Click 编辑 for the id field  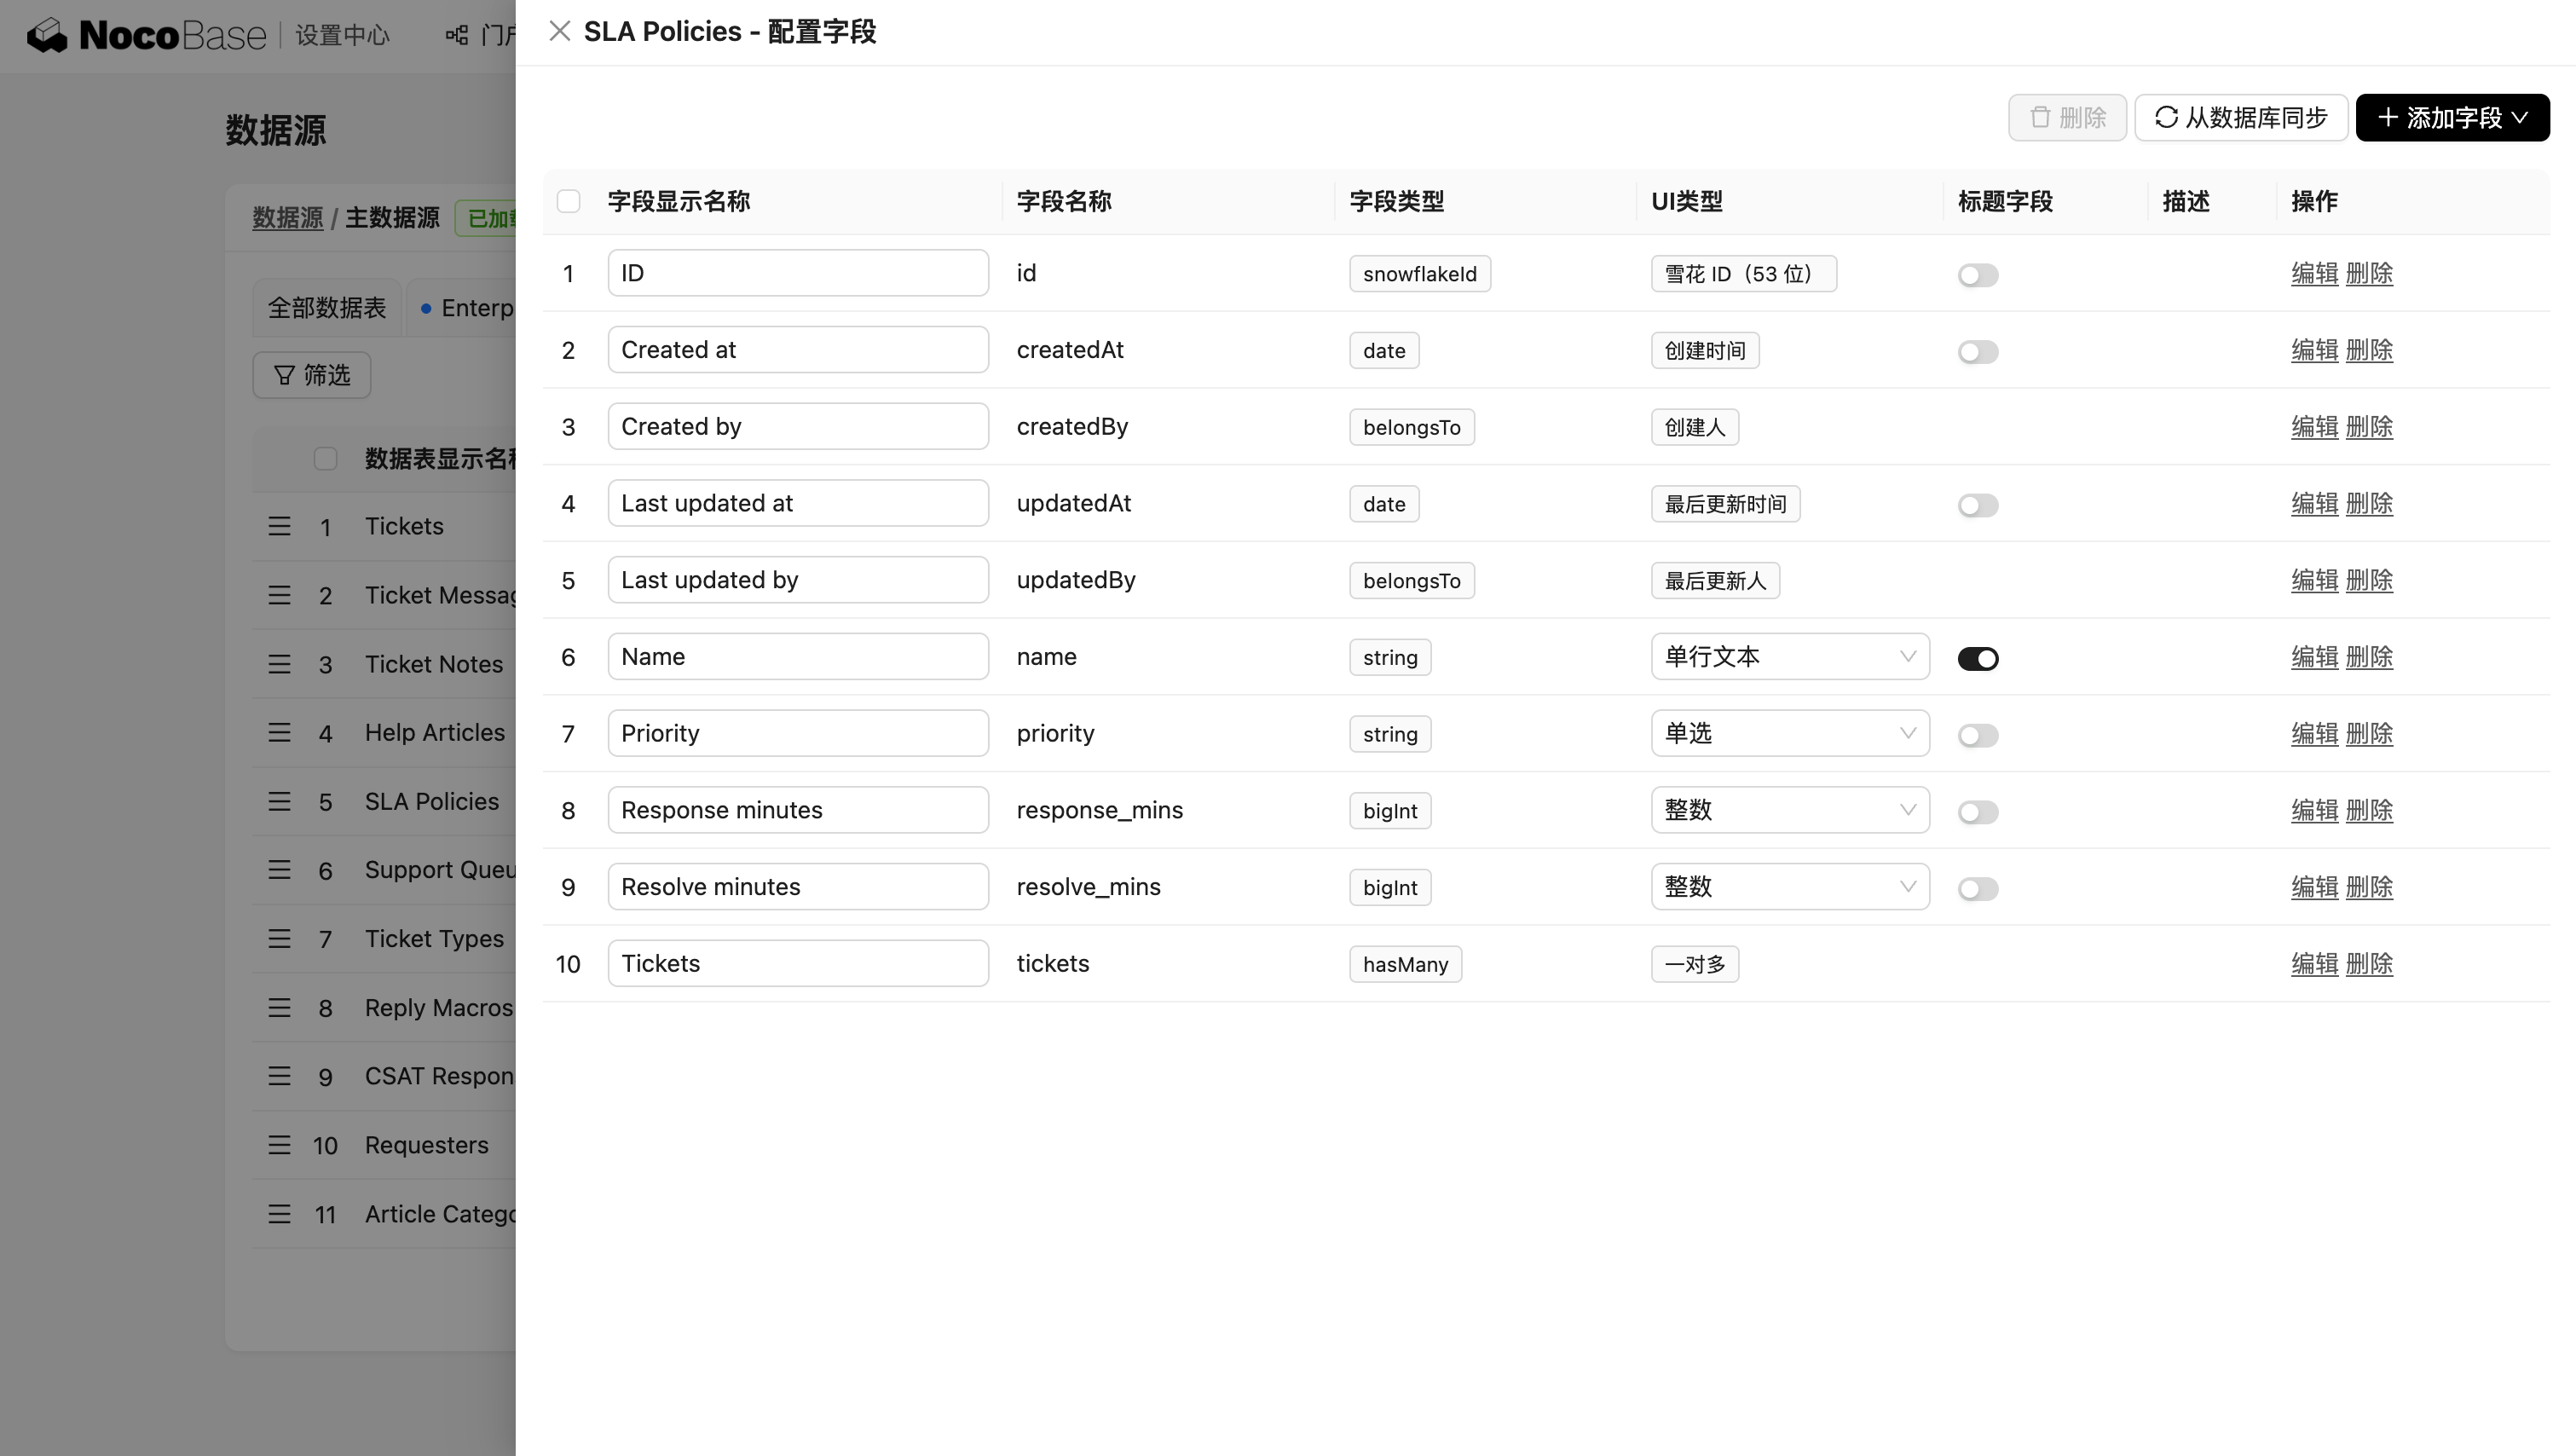click(2314, 273)
